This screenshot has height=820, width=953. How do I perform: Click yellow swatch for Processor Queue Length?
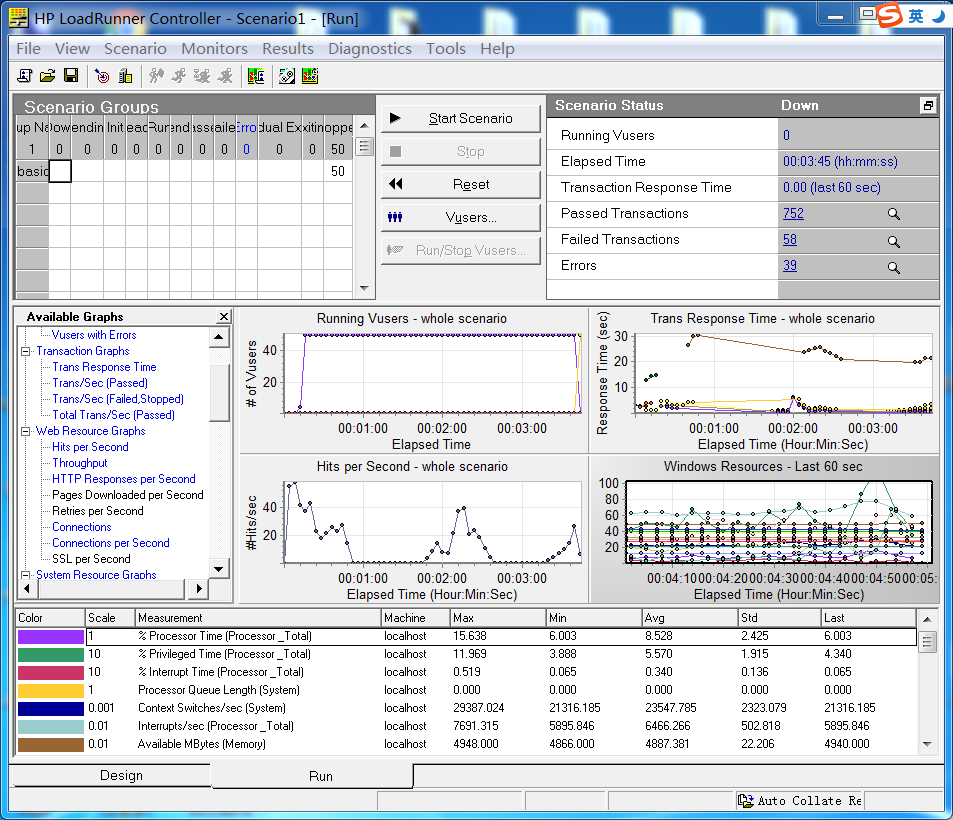50,691
